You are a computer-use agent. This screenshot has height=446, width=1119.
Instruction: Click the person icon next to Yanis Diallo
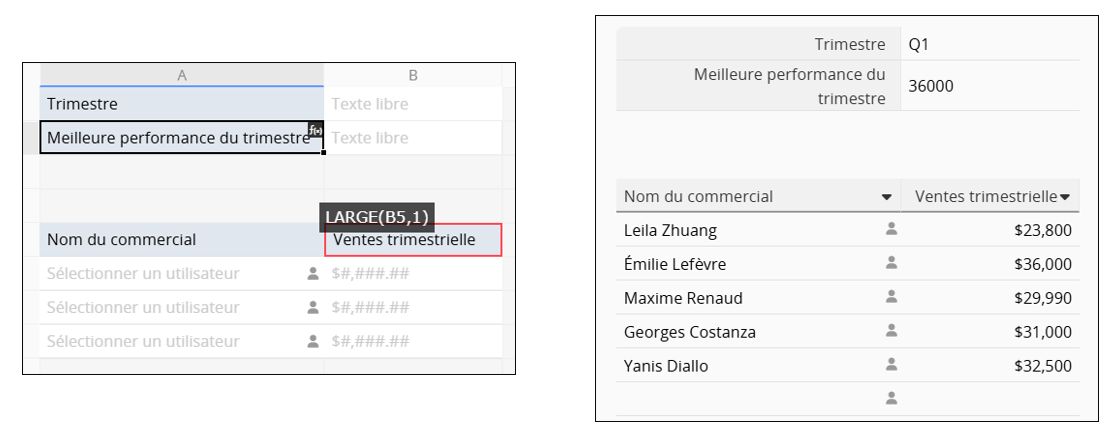click(892, 365)
